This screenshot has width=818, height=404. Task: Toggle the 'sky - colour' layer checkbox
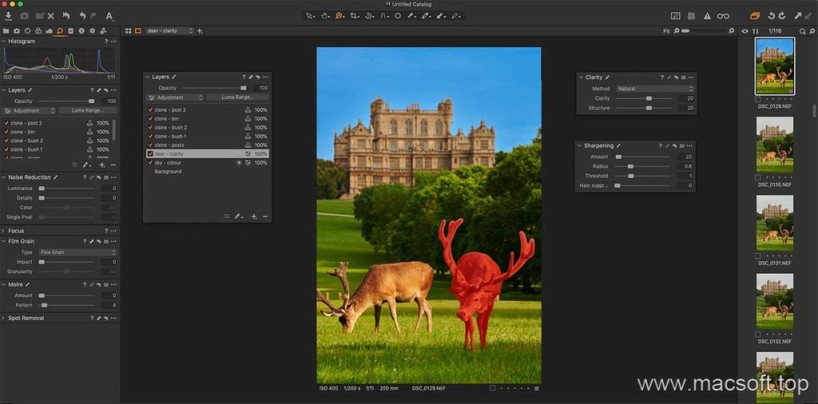pyautogui.click(x=150, y=162)
